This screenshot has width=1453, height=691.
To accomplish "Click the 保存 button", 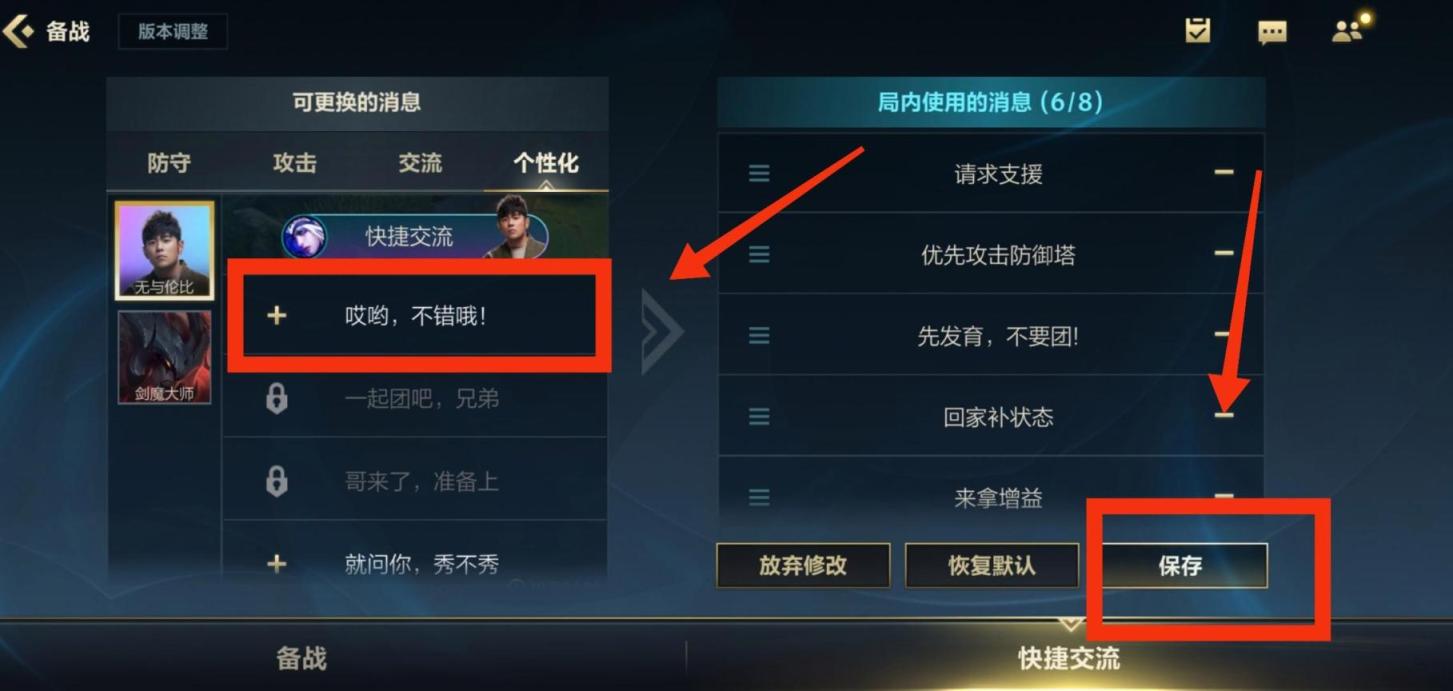I will (1183, 566).
